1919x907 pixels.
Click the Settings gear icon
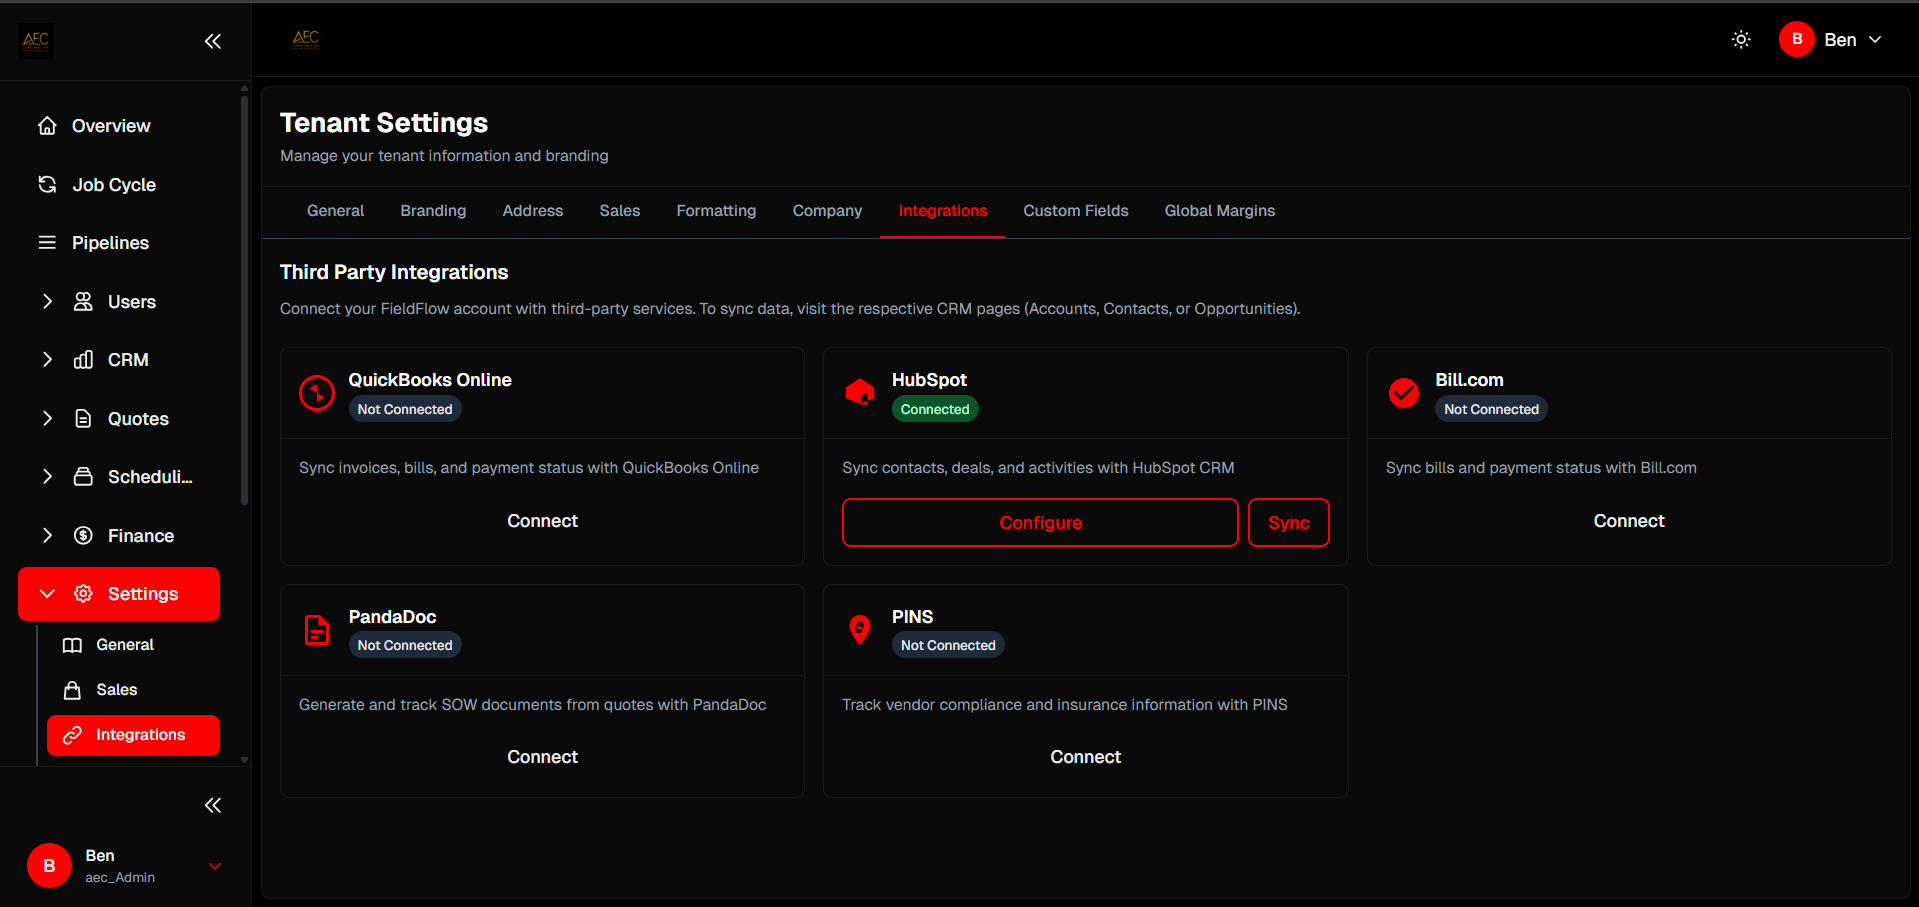click(x=84, y=594)
